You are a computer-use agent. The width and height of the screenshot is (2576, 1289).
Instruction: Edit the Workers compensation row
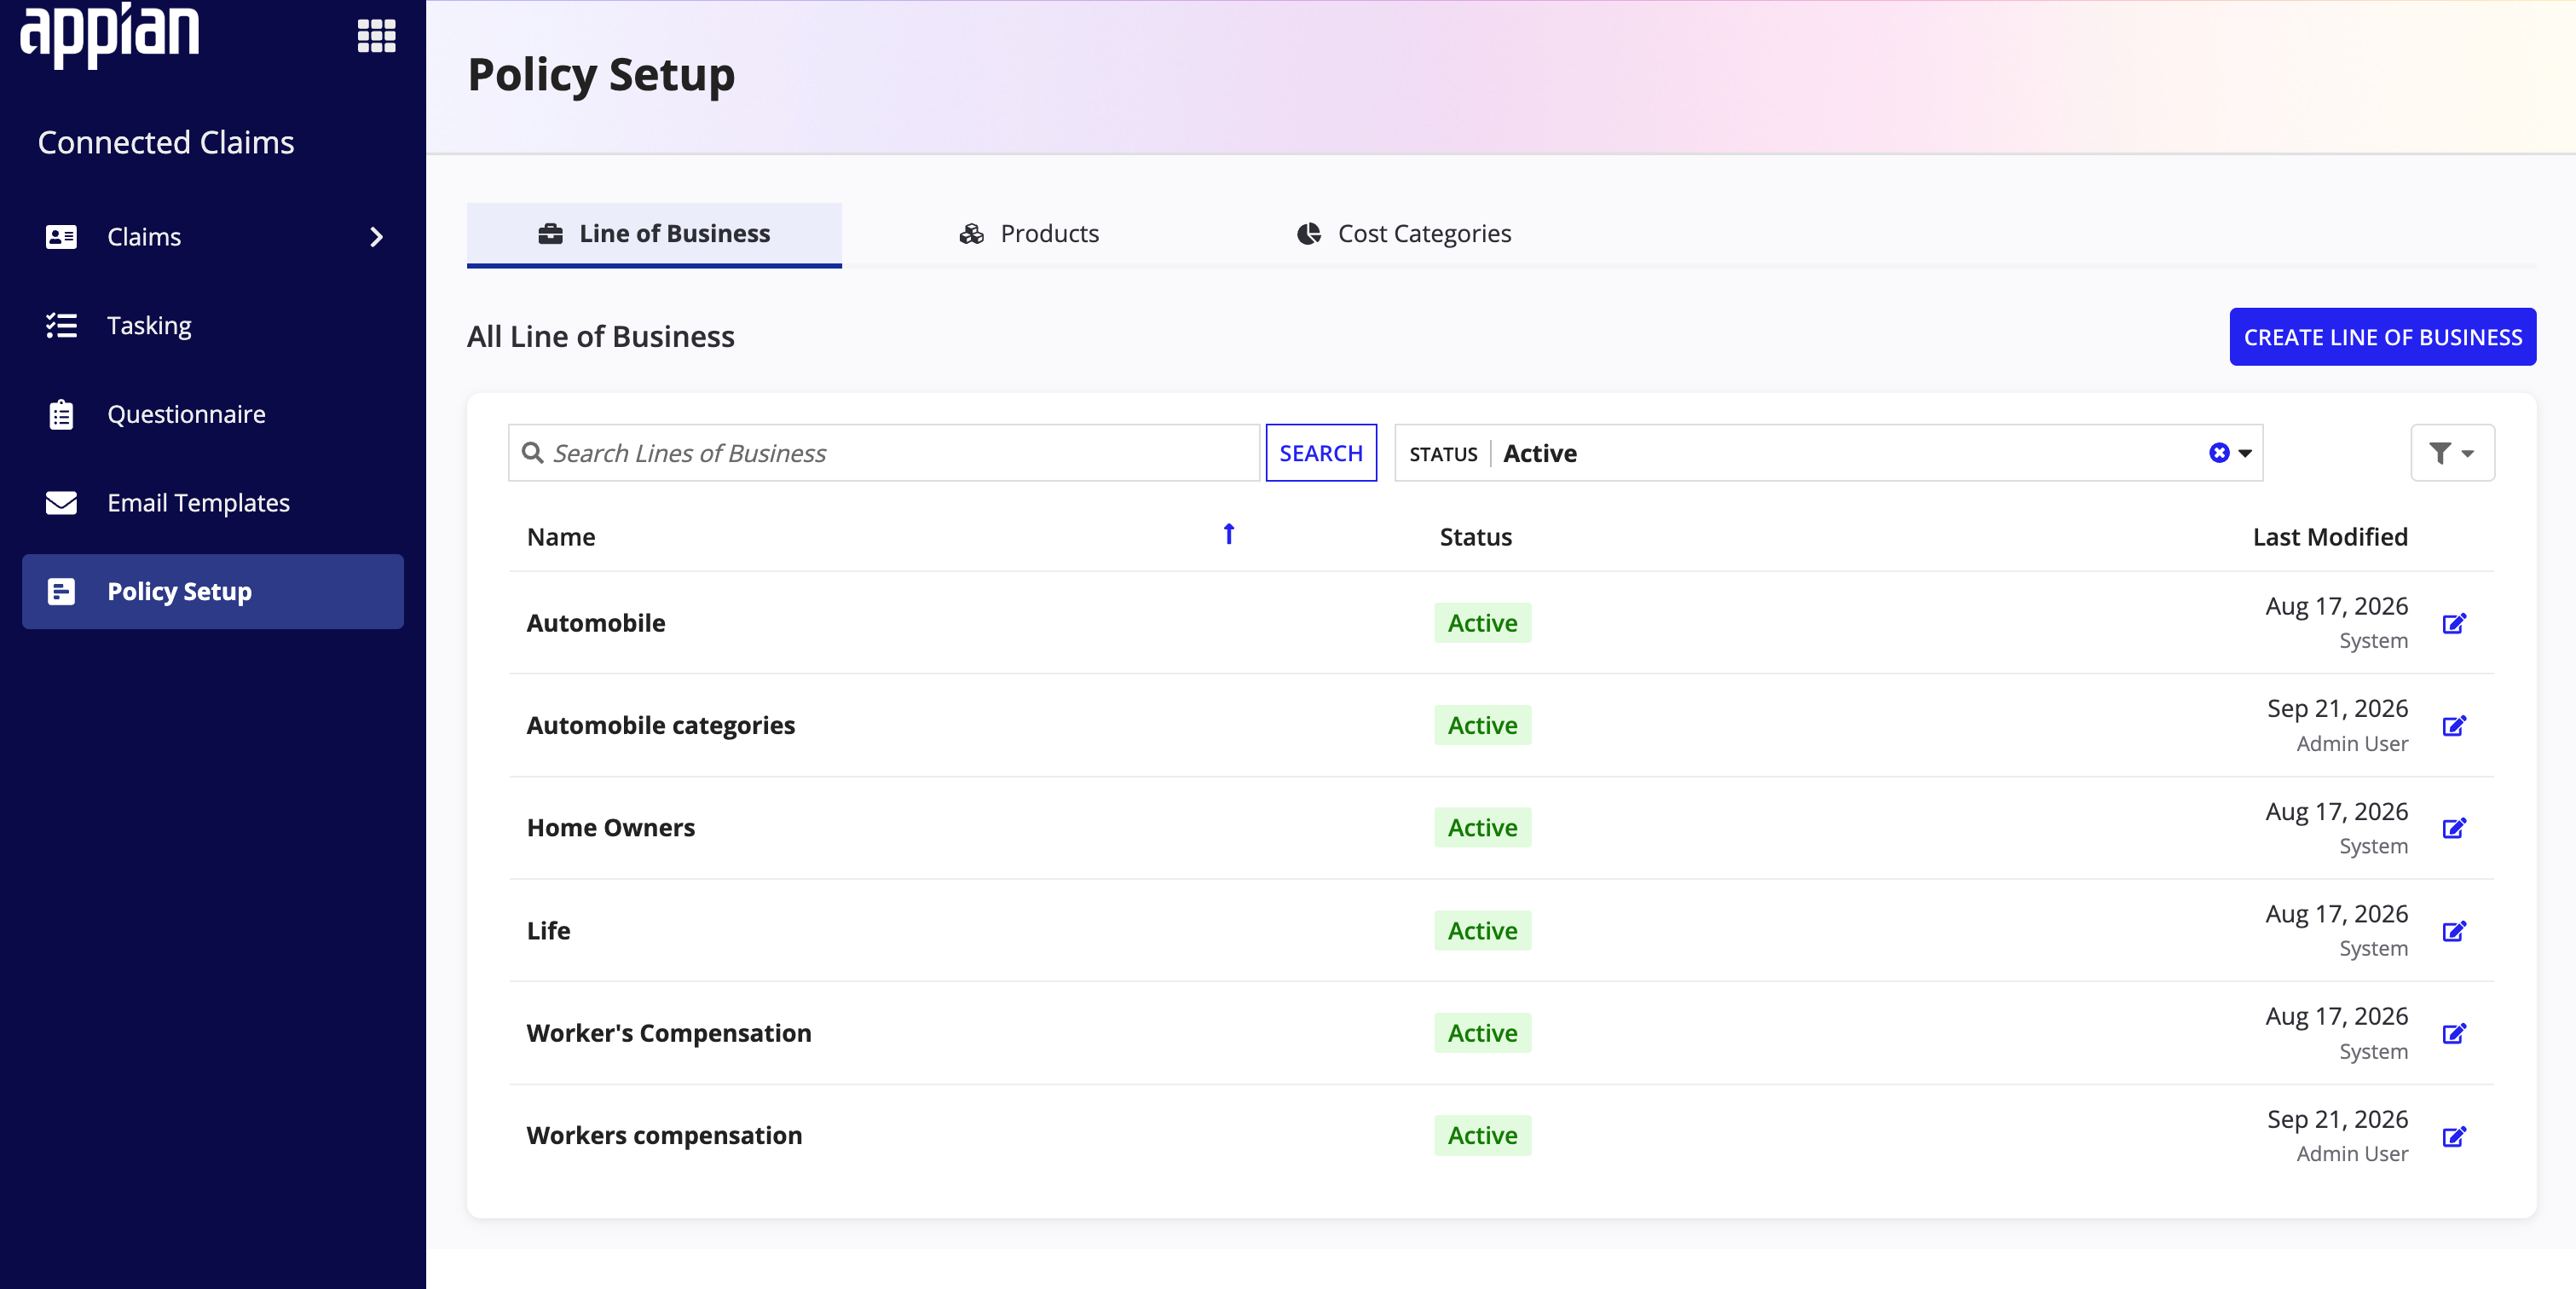[x=2454, y=1137]
